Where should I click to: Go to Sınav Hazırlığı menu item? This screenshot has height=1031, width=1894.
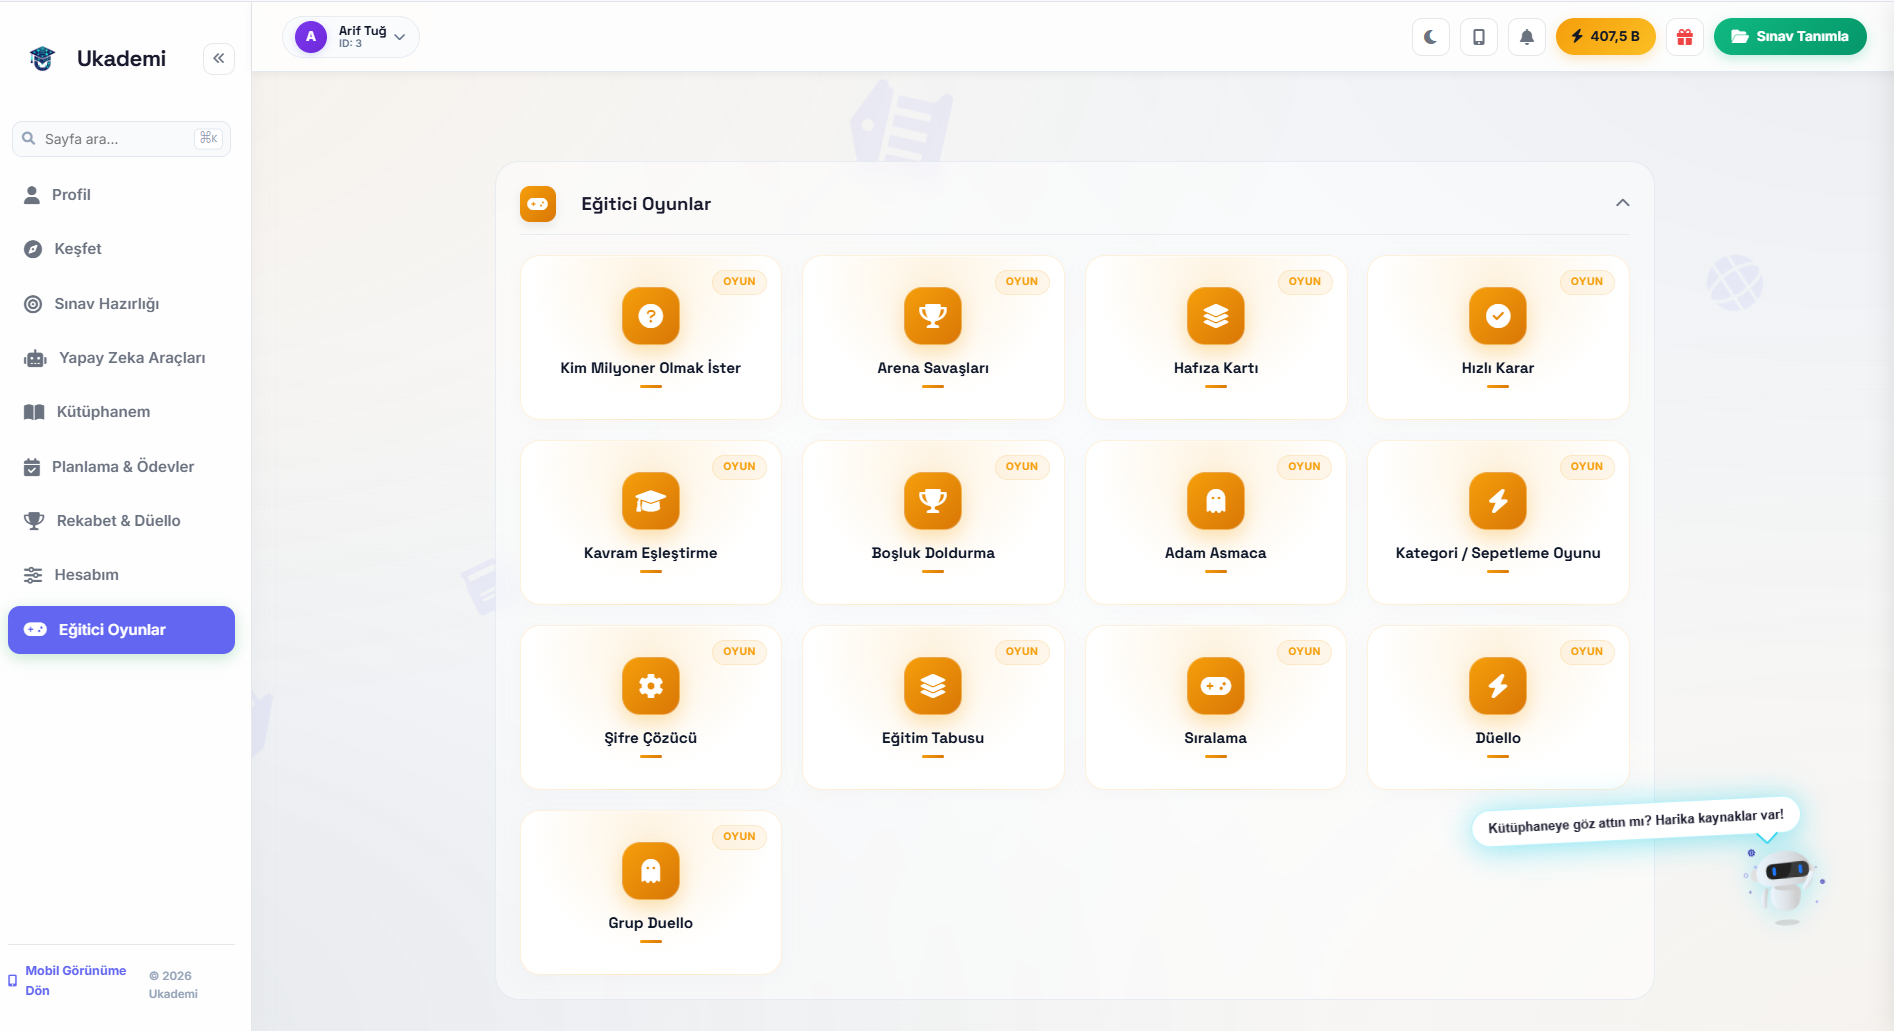tap(121, 304)
